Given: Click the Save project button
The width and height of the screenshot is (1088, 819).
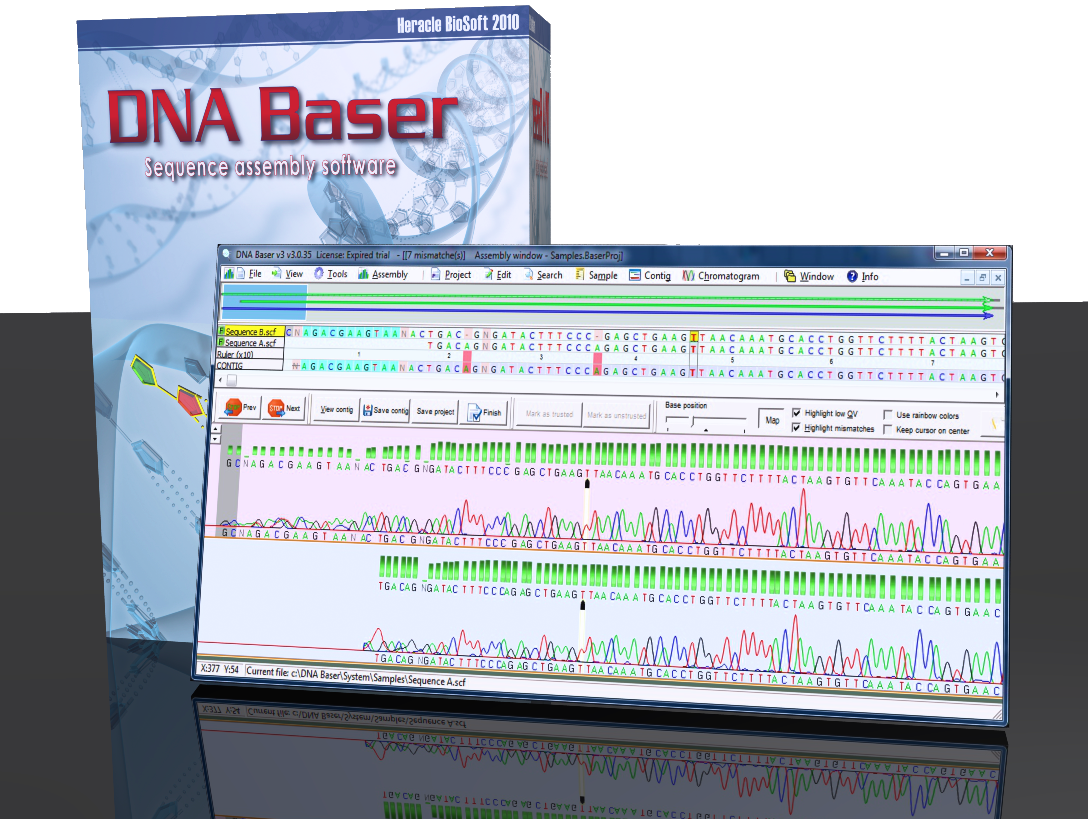Looking at the screenshot, I should [x=436, y=412].
